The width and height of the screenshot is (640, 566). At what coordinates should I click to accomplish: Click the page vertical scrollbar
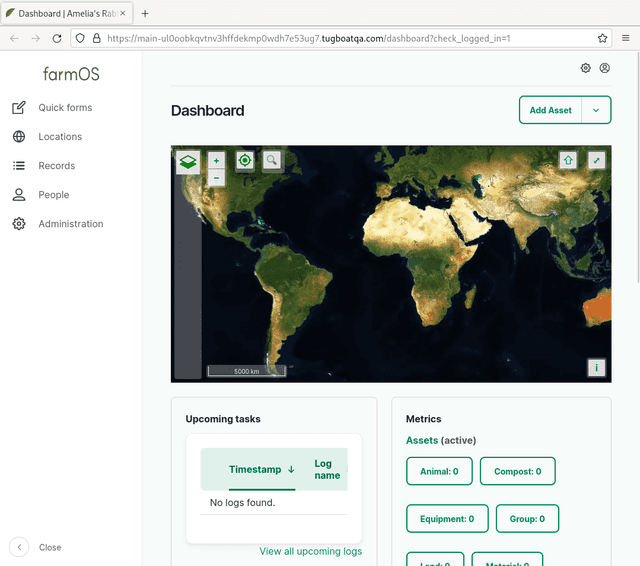(638, 166)
